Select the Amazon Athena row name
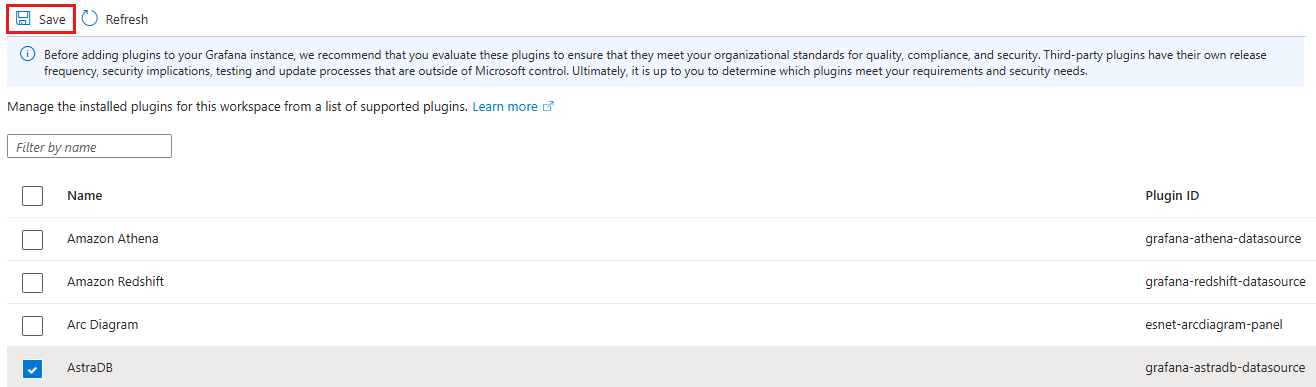The width and height of the screenshot is (1316, 387). click(113, 239)
